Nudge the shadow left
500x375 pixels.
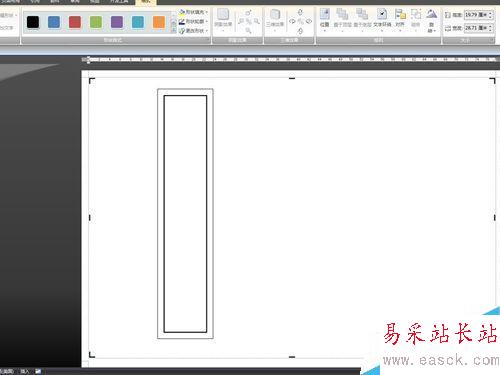(x=241, y=21)
